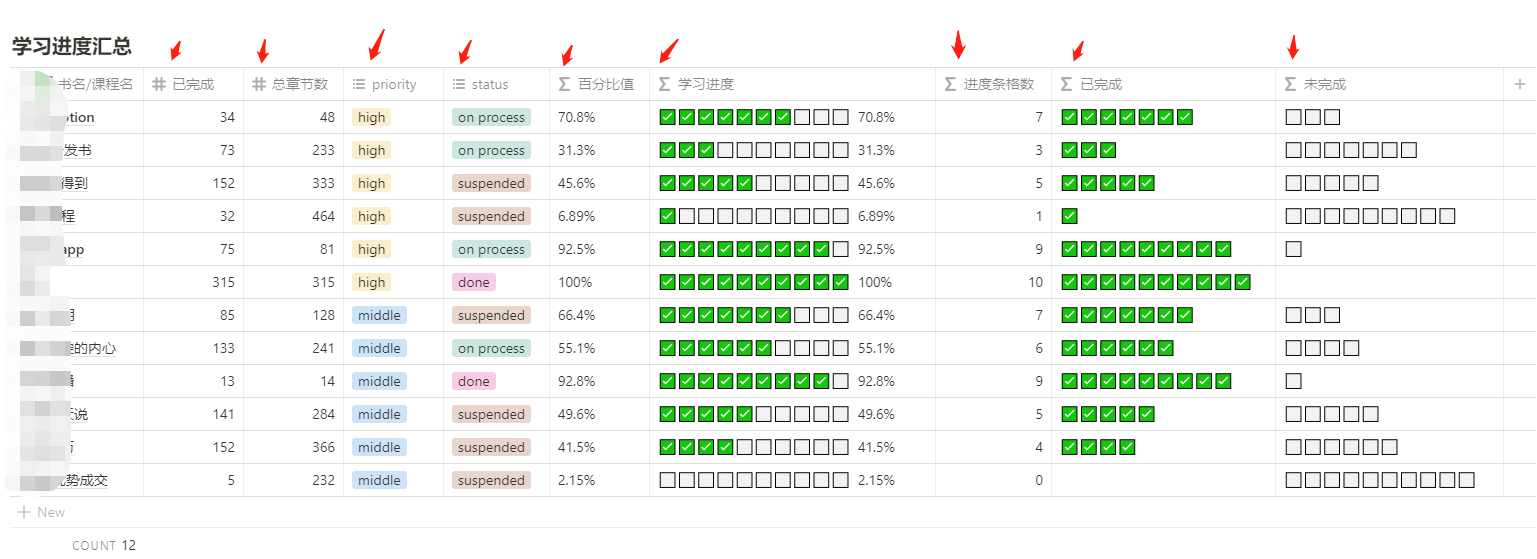Click the 49.6% learning progress bar cell
Screen dimensions: 1537x559
[x=792, y=414]
